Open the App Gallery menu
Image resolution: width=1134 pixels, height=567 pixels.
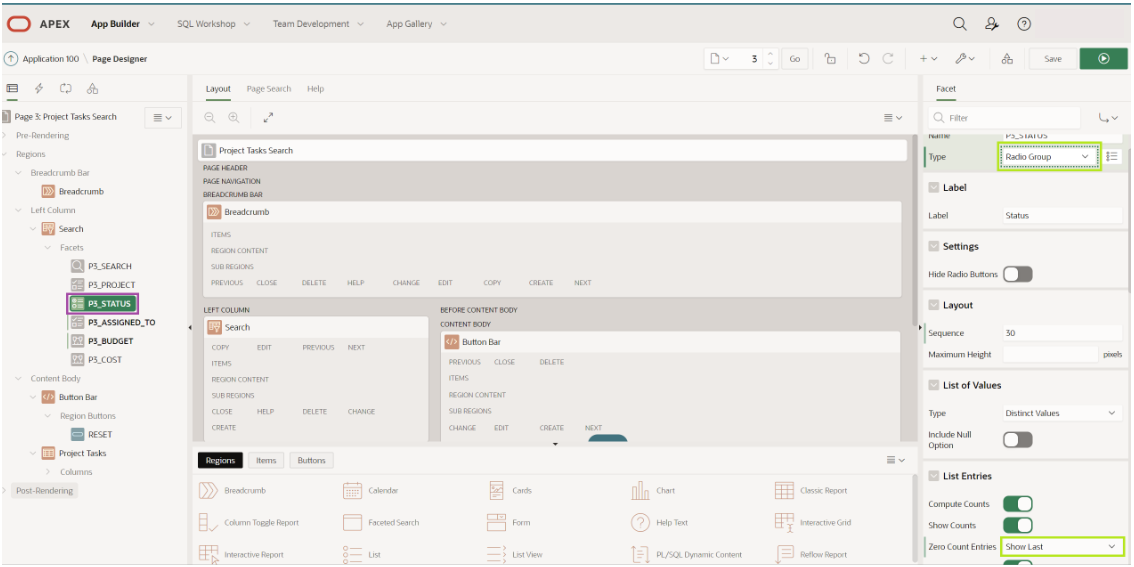416,24
